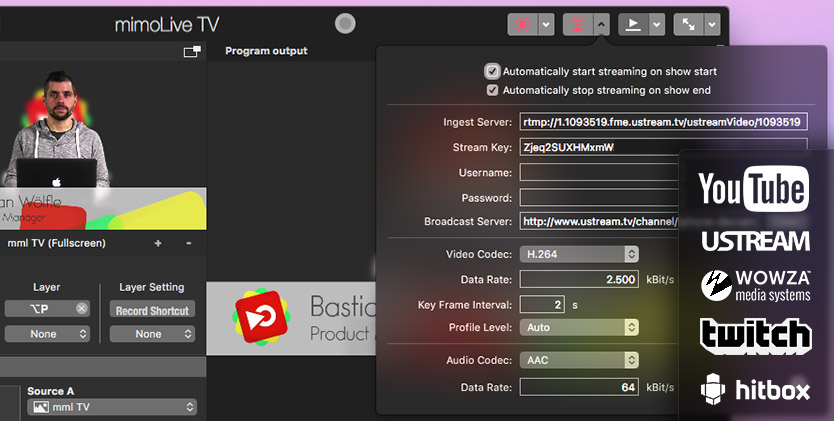Toggle Automatically start streaming on show start
Image resolution: width=834 pixels, height=421 pixels.
pyautogui.click(x=492, y=71)
